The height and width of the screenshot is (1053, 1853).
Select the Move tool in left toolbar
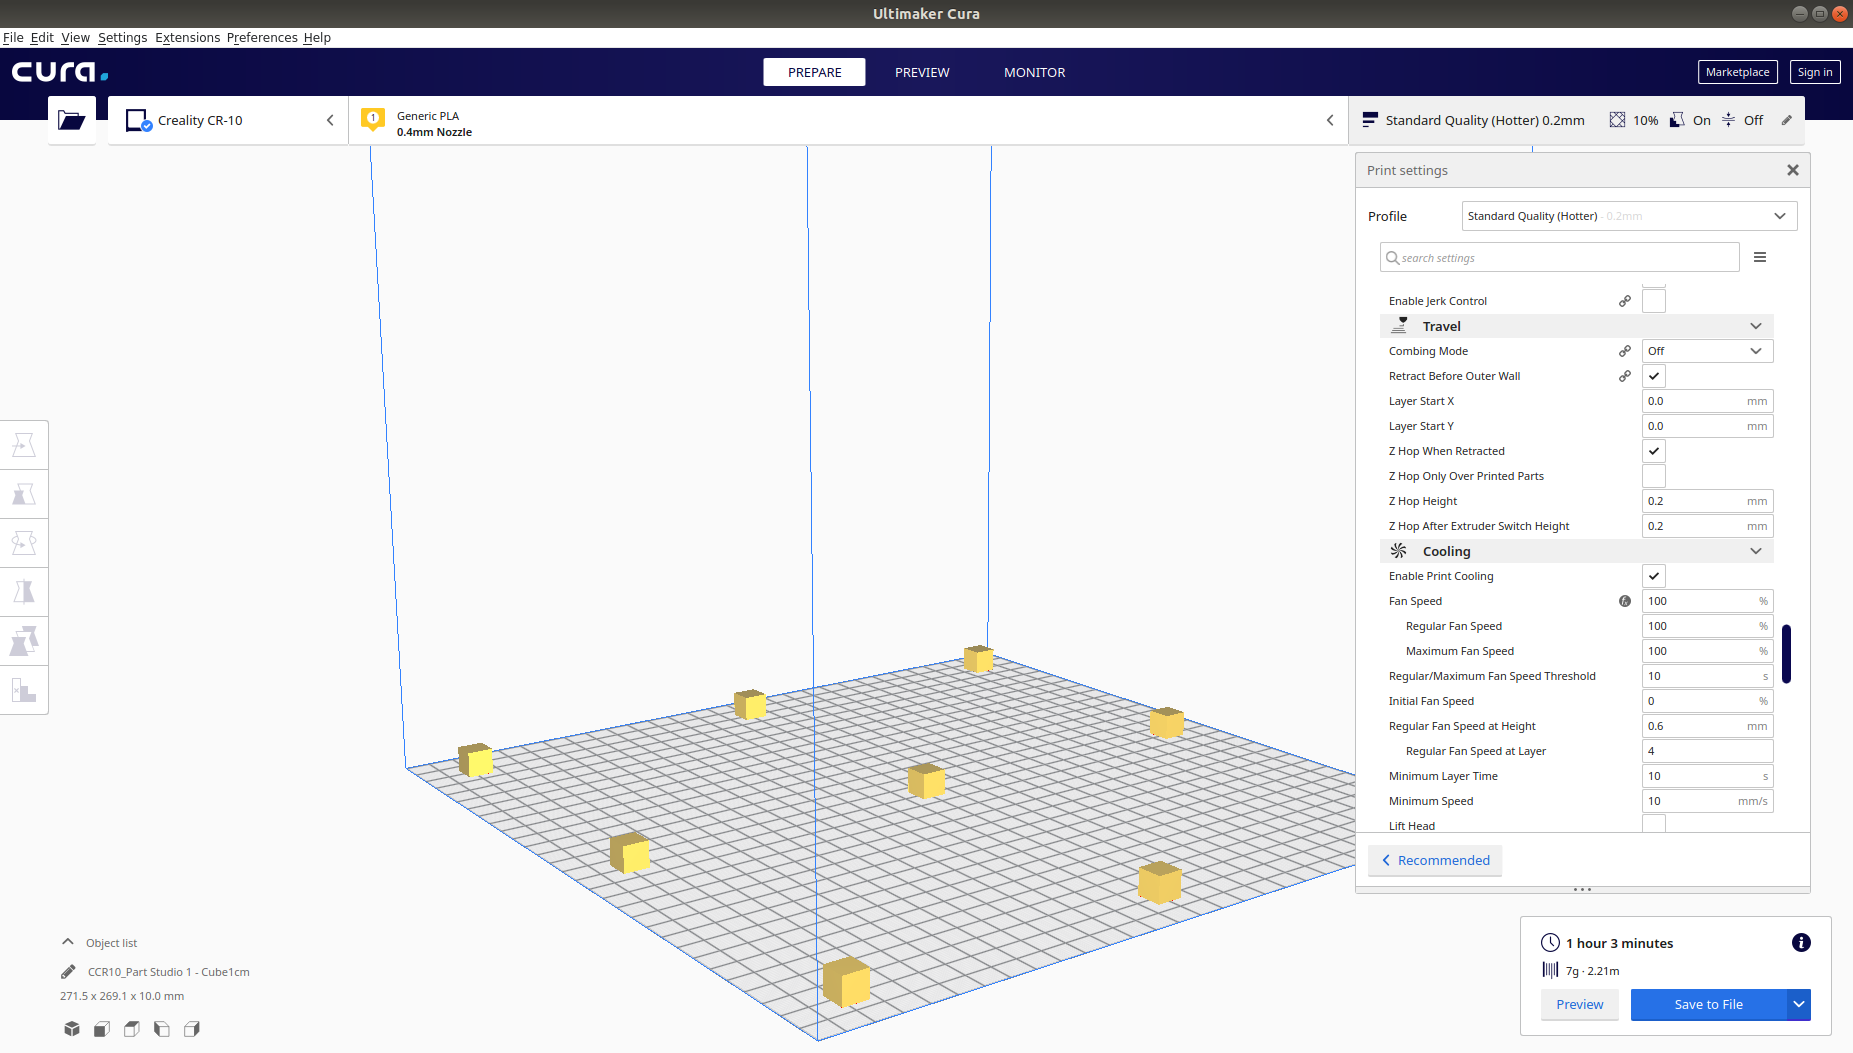click(24, 445)
